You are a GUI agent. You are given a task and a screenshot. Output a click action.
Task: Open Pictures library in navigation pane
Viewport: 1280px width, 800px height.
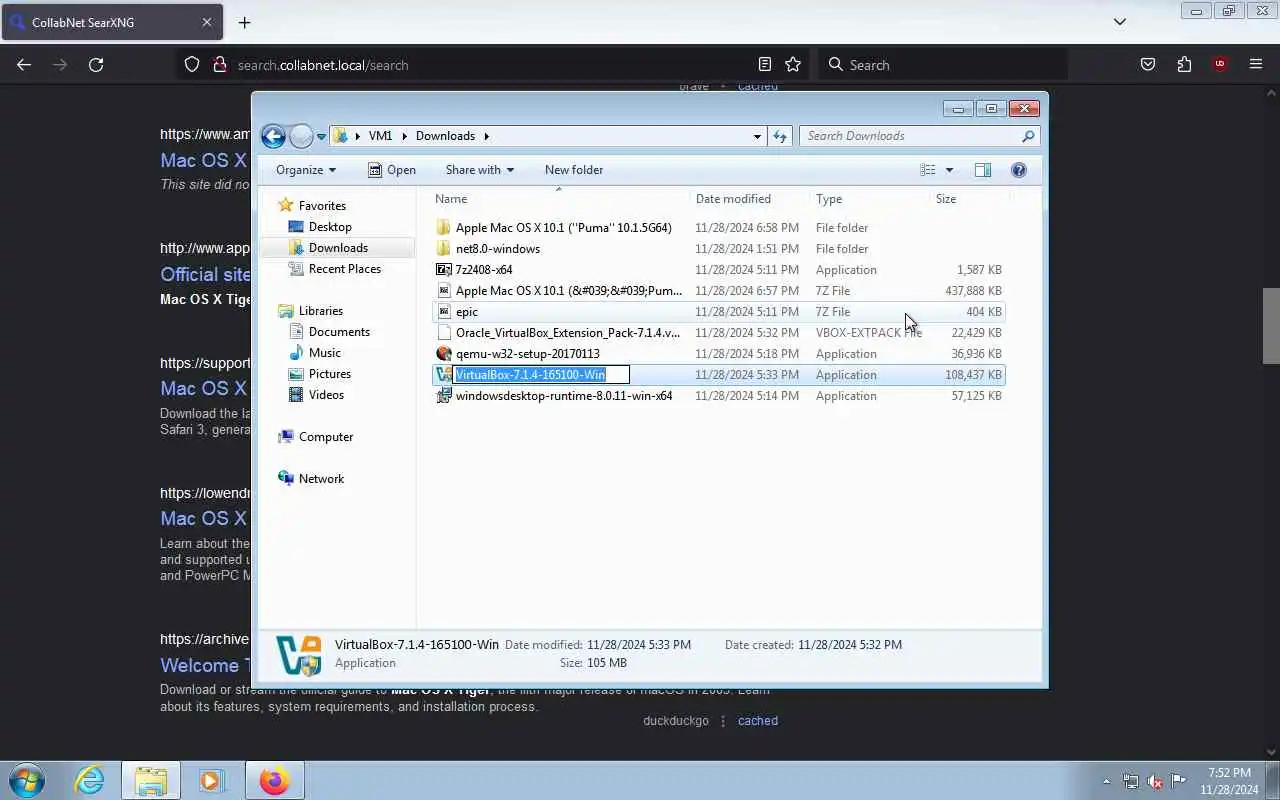tap(329, 374)
